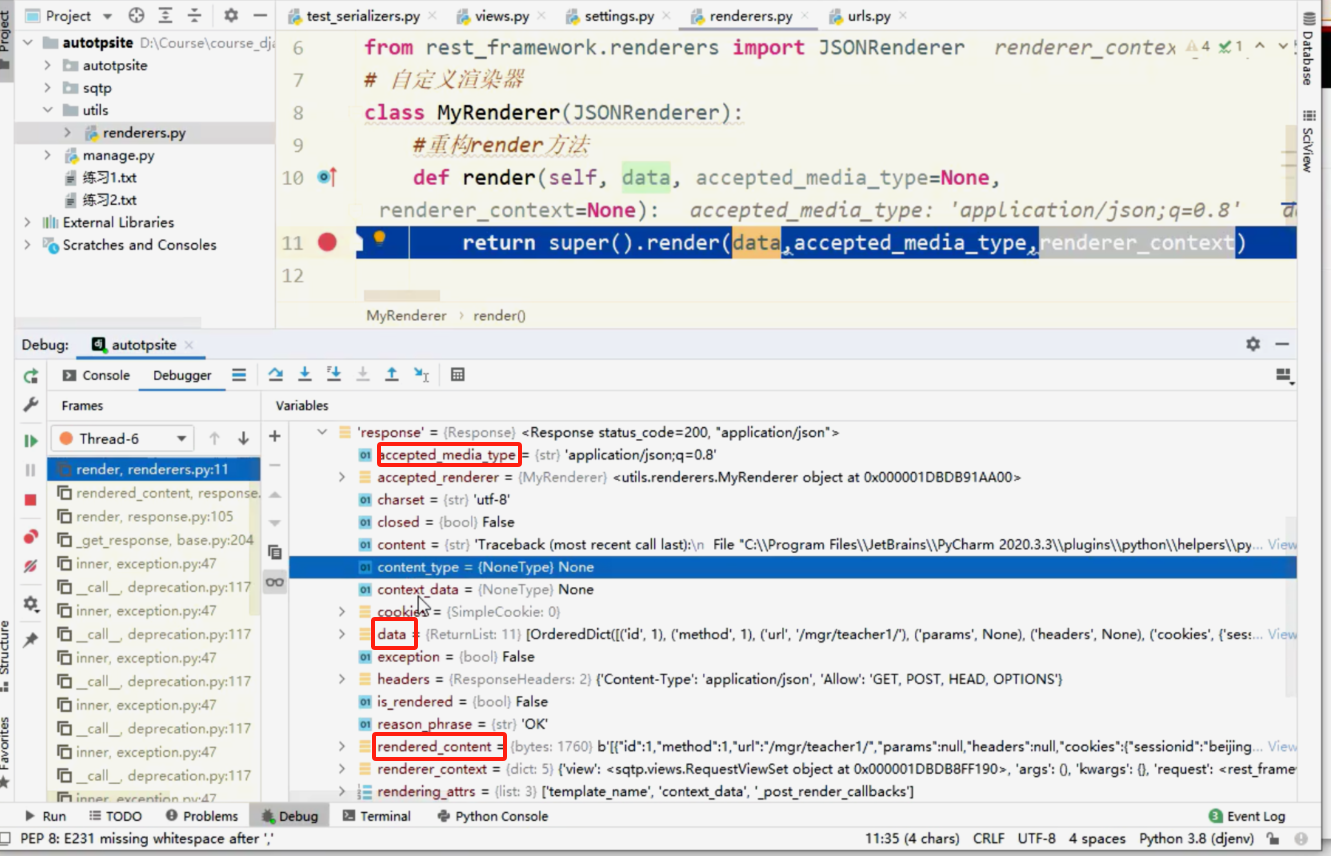Toggle breakpoint on line 11
The image size is (1331, 856).
pos(327,242)
